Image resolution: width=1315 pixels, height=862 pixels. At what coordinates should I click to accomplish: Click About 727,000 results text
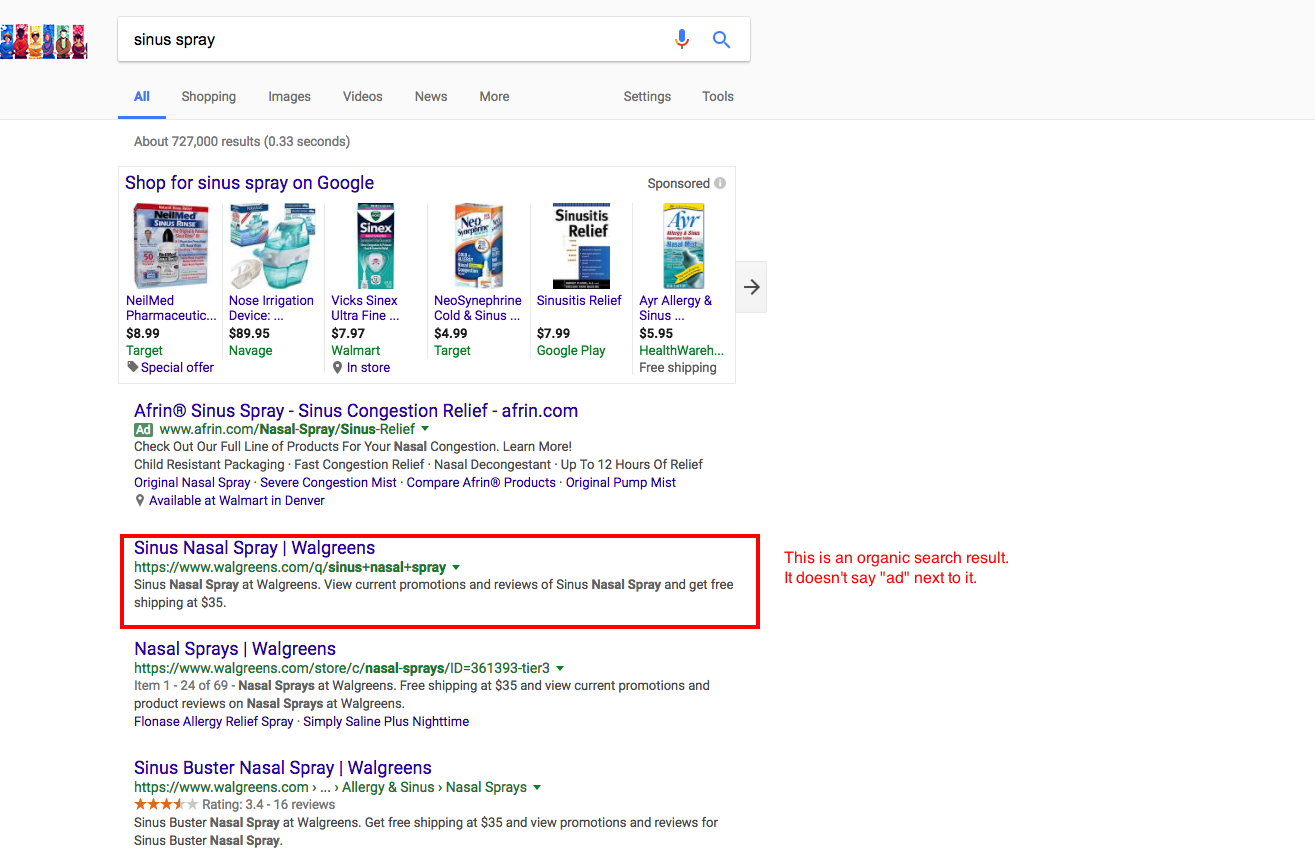(x=242, y=142)
